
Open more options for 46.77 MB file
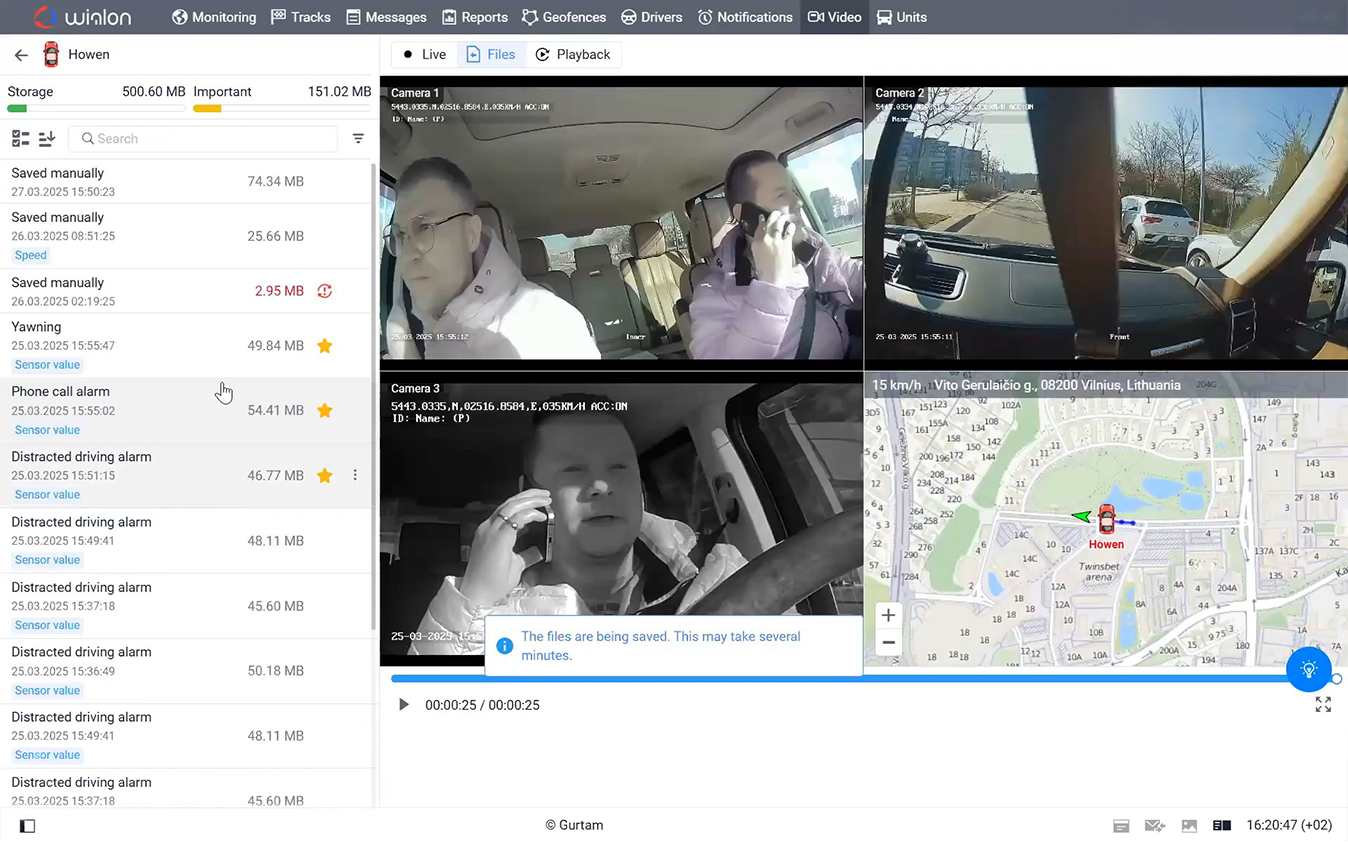[x=355, y=476]
